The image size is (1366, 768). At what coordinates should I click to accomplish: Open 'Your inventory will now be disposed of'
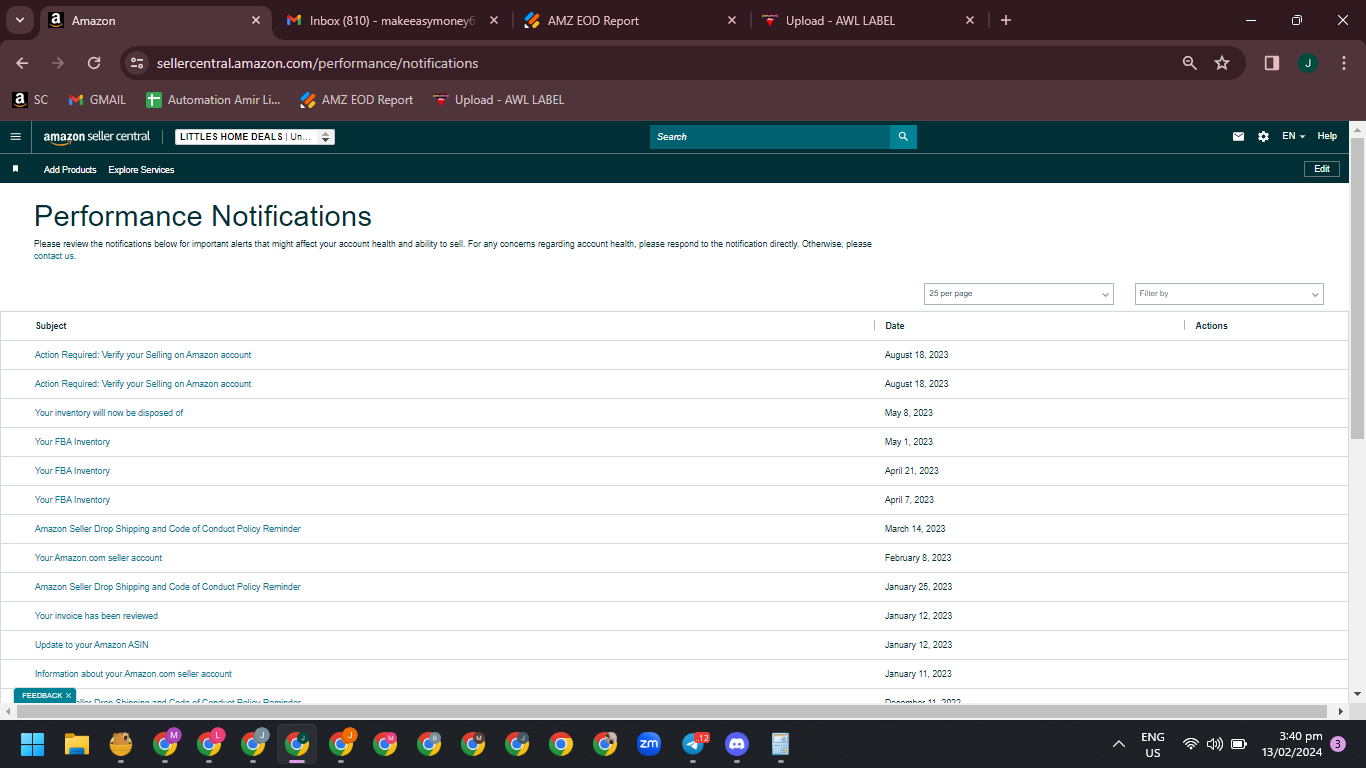coord(109,413)
